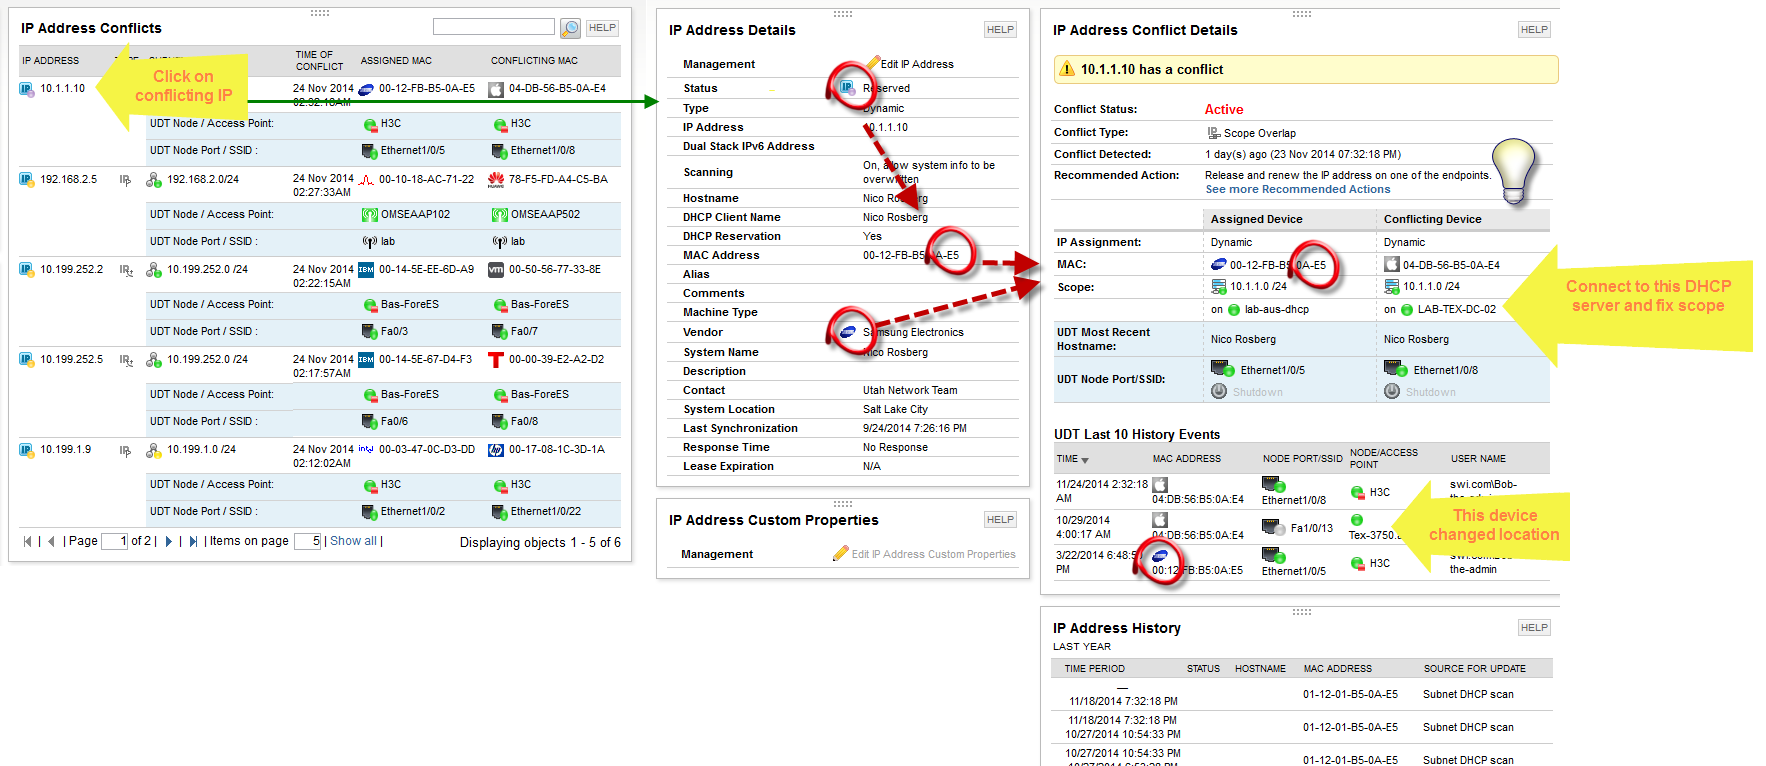1766x766 pixels.
Task: Click subnet icon beside 192.168.2.0/24
Action: (154, 180)
